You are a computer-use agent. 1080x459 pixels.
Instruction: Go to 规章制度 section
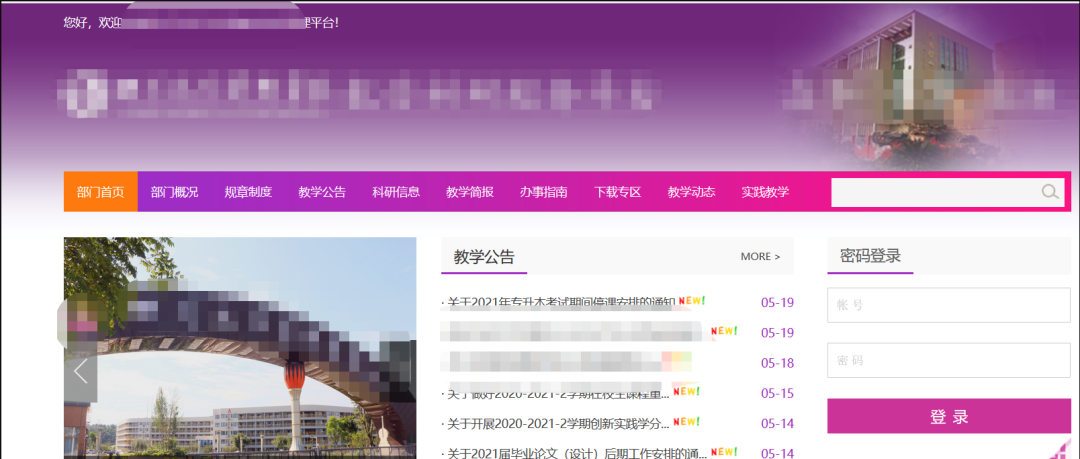[x=248, y=192]
